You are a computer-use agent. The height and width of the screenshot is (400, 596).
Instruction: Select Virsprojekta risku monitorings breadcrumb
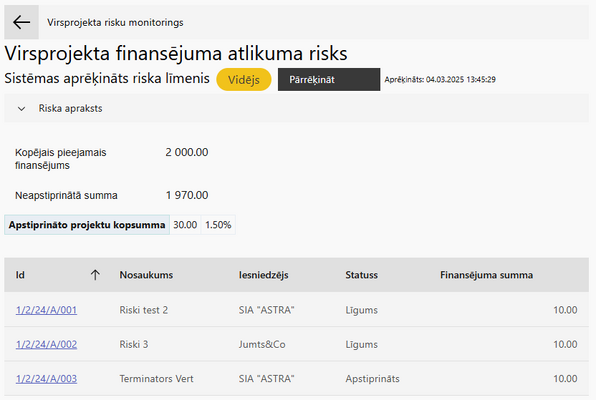(115, 22)
